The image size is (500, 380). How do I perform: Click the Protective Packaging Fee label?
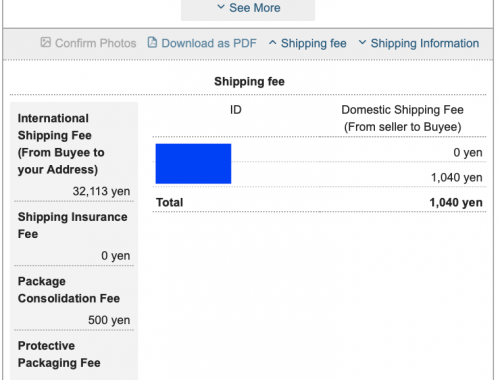coord(59,354)
